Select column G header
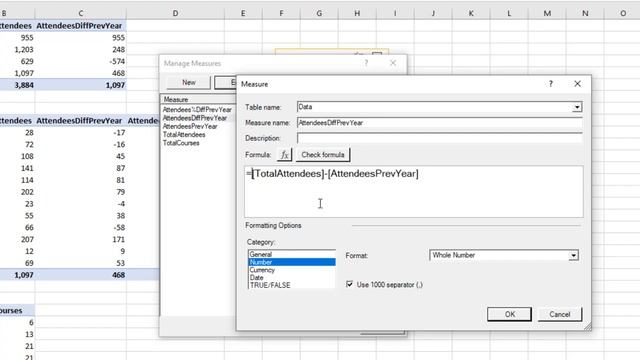The width and height of the screenshot is (640, 360). [319, 13]
